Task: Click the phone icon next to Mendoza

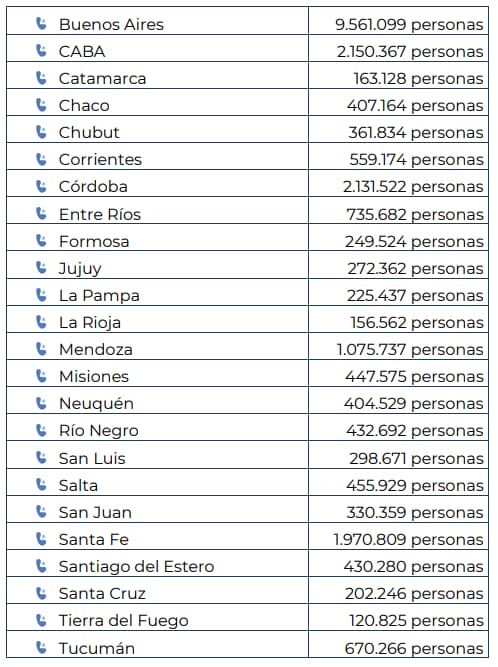Action: pos(41,349)
